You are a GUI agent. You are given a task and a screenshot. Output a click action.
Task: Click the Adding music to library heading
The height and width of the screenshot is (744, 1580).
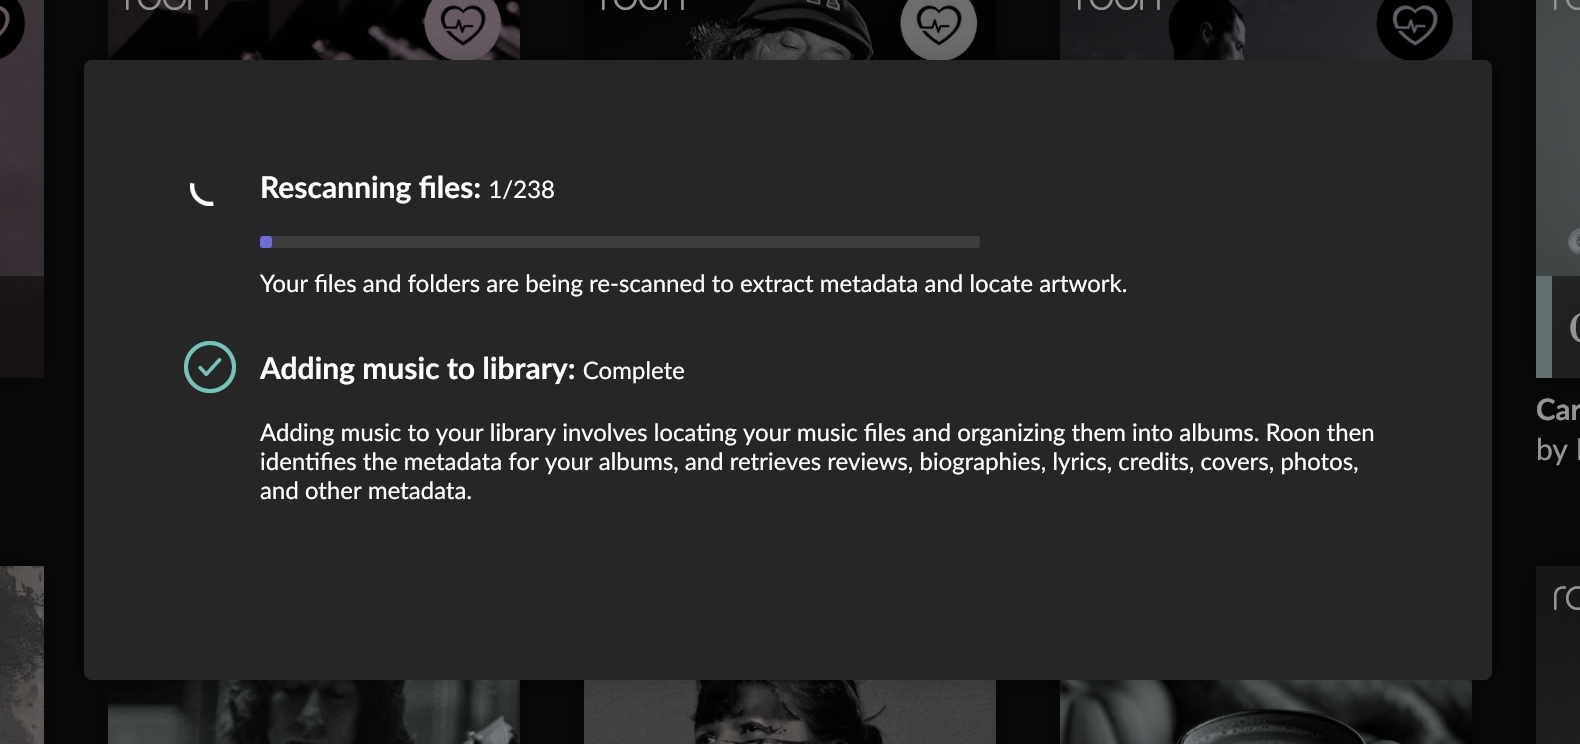point(417,369)
